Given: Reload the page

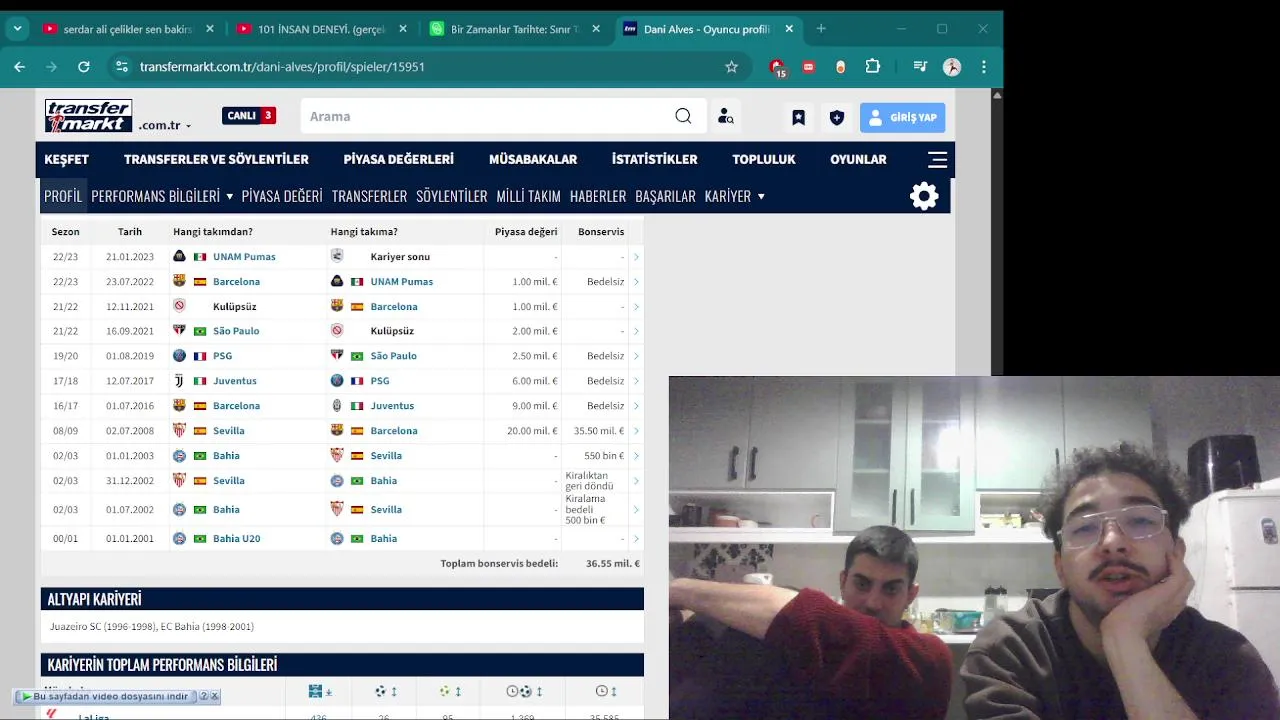Looking at the screenshot, I should pyautogui.click(x=84, y=67).
